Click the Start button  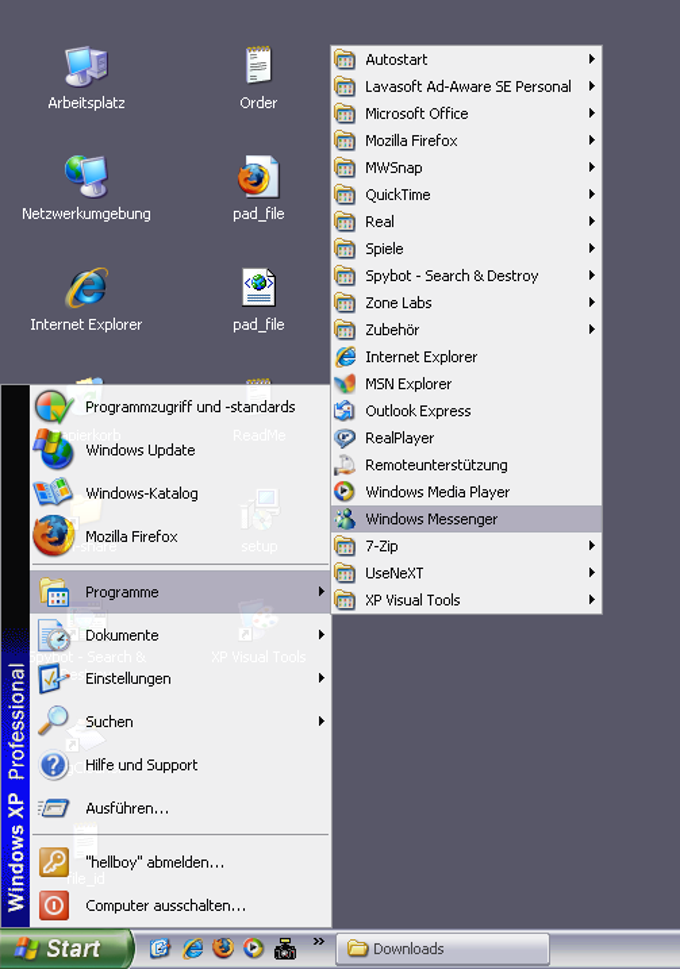(65, 949)
